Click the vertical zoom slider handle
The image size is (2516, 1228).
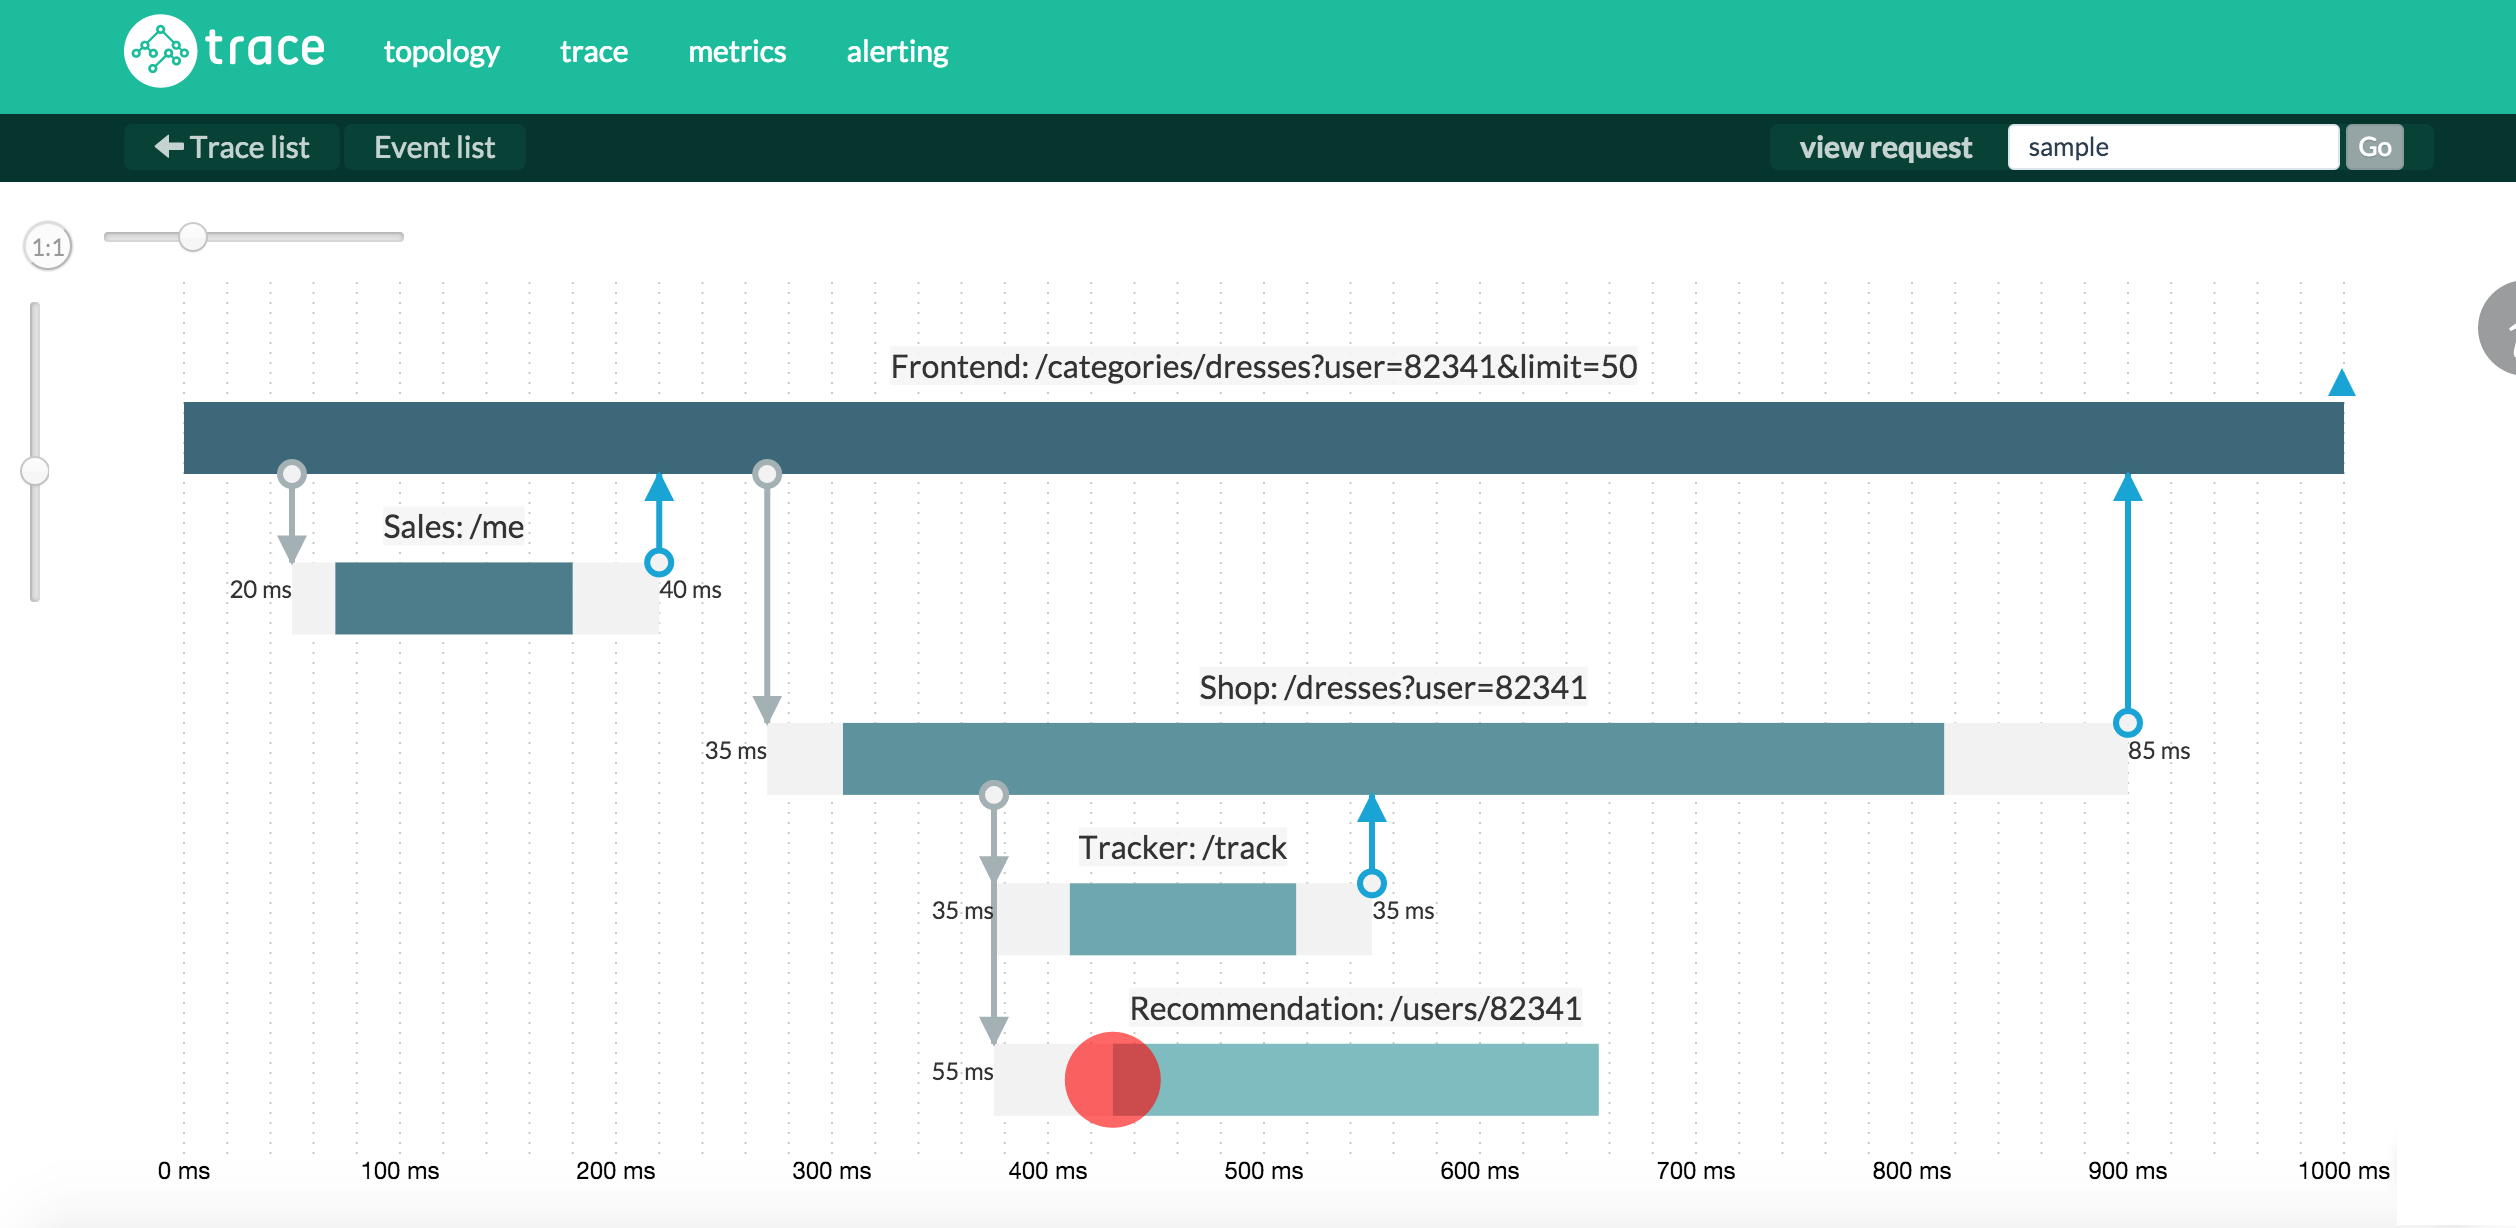[x=35, y=471]
